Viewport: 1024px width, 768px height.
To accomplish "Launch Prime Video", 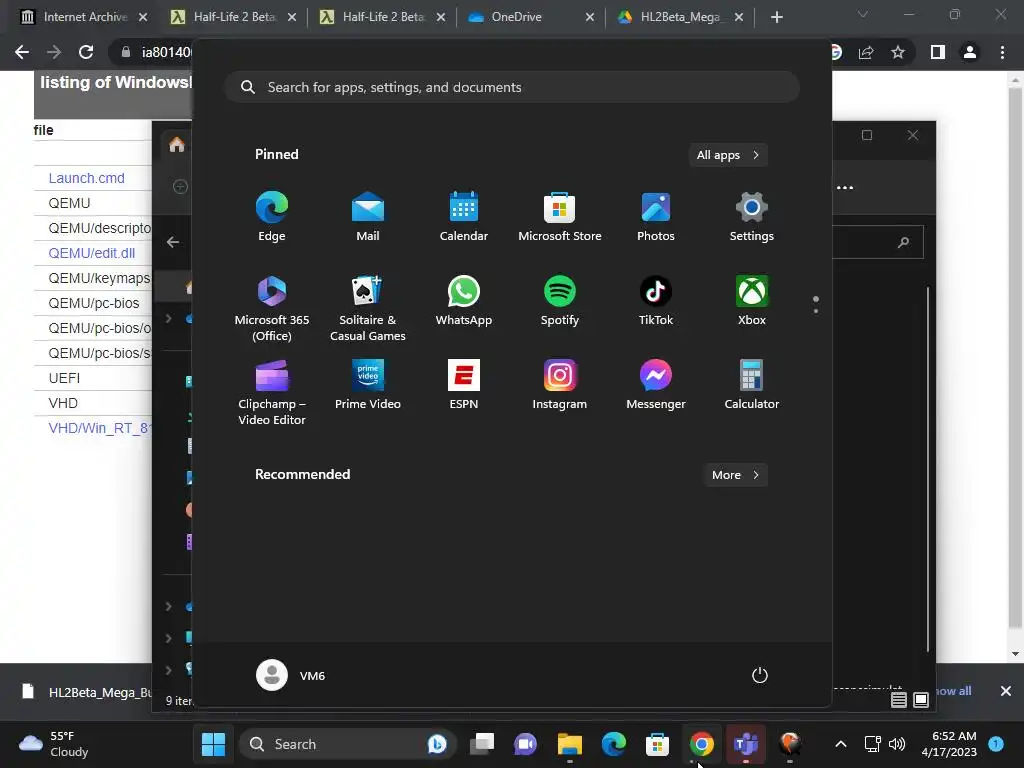I will [x=368, y=385].
